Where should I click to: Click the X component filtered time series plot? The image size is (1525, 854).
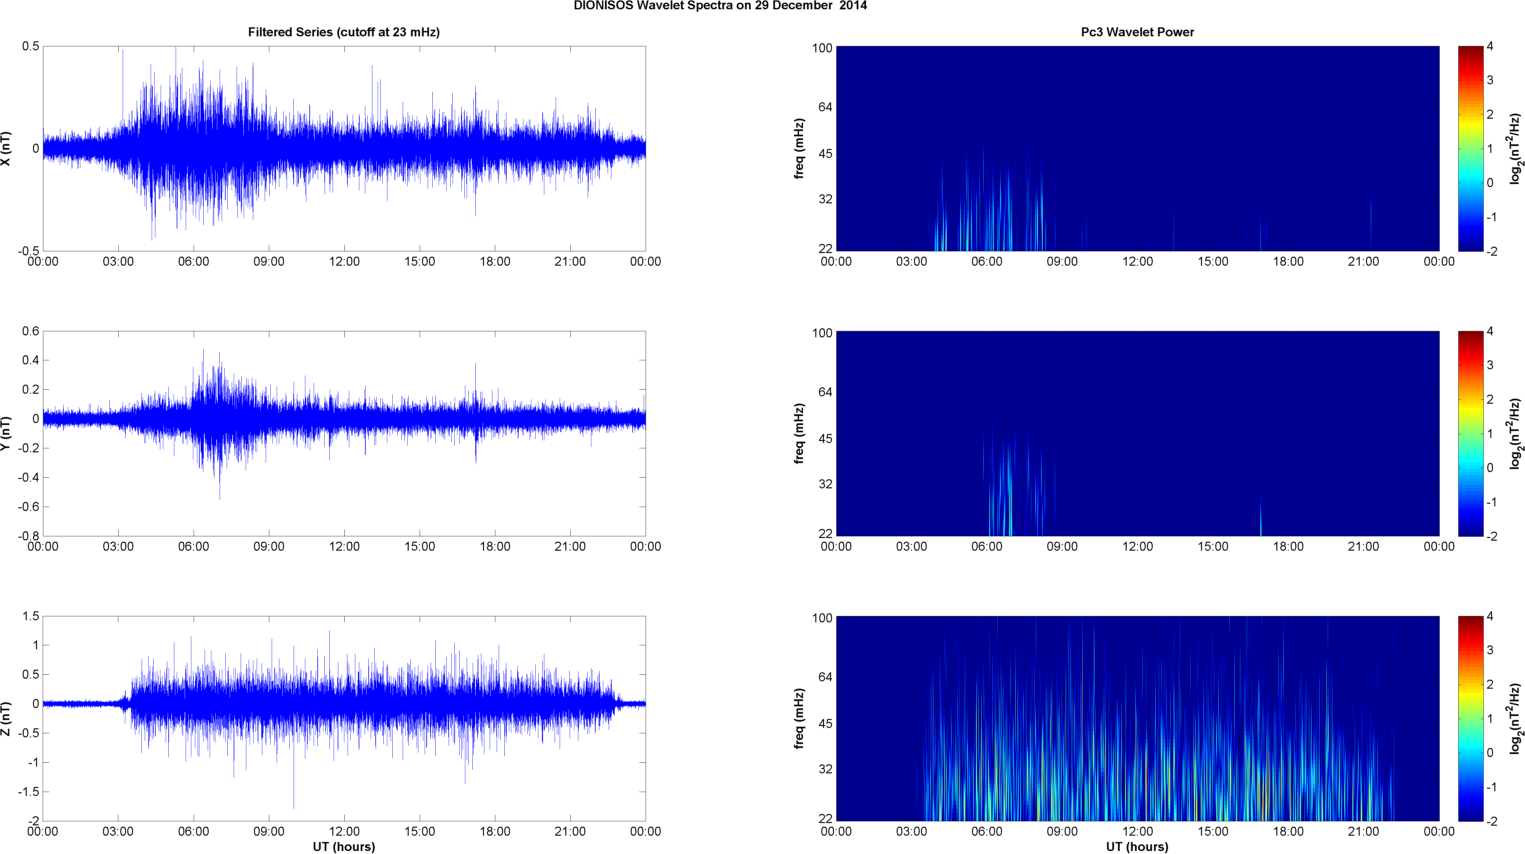[344, 148]
